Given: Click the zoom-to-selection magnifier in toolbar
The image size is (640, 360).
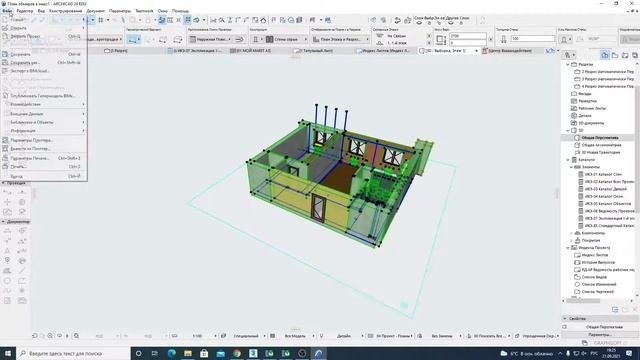Looking at the screenshot, I should [222, 20].
